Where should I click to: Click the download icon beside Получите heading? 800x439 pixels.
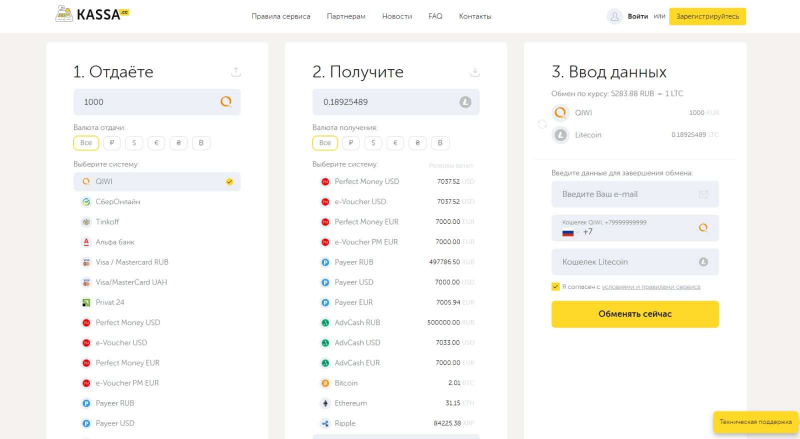[x=474, y=72]
